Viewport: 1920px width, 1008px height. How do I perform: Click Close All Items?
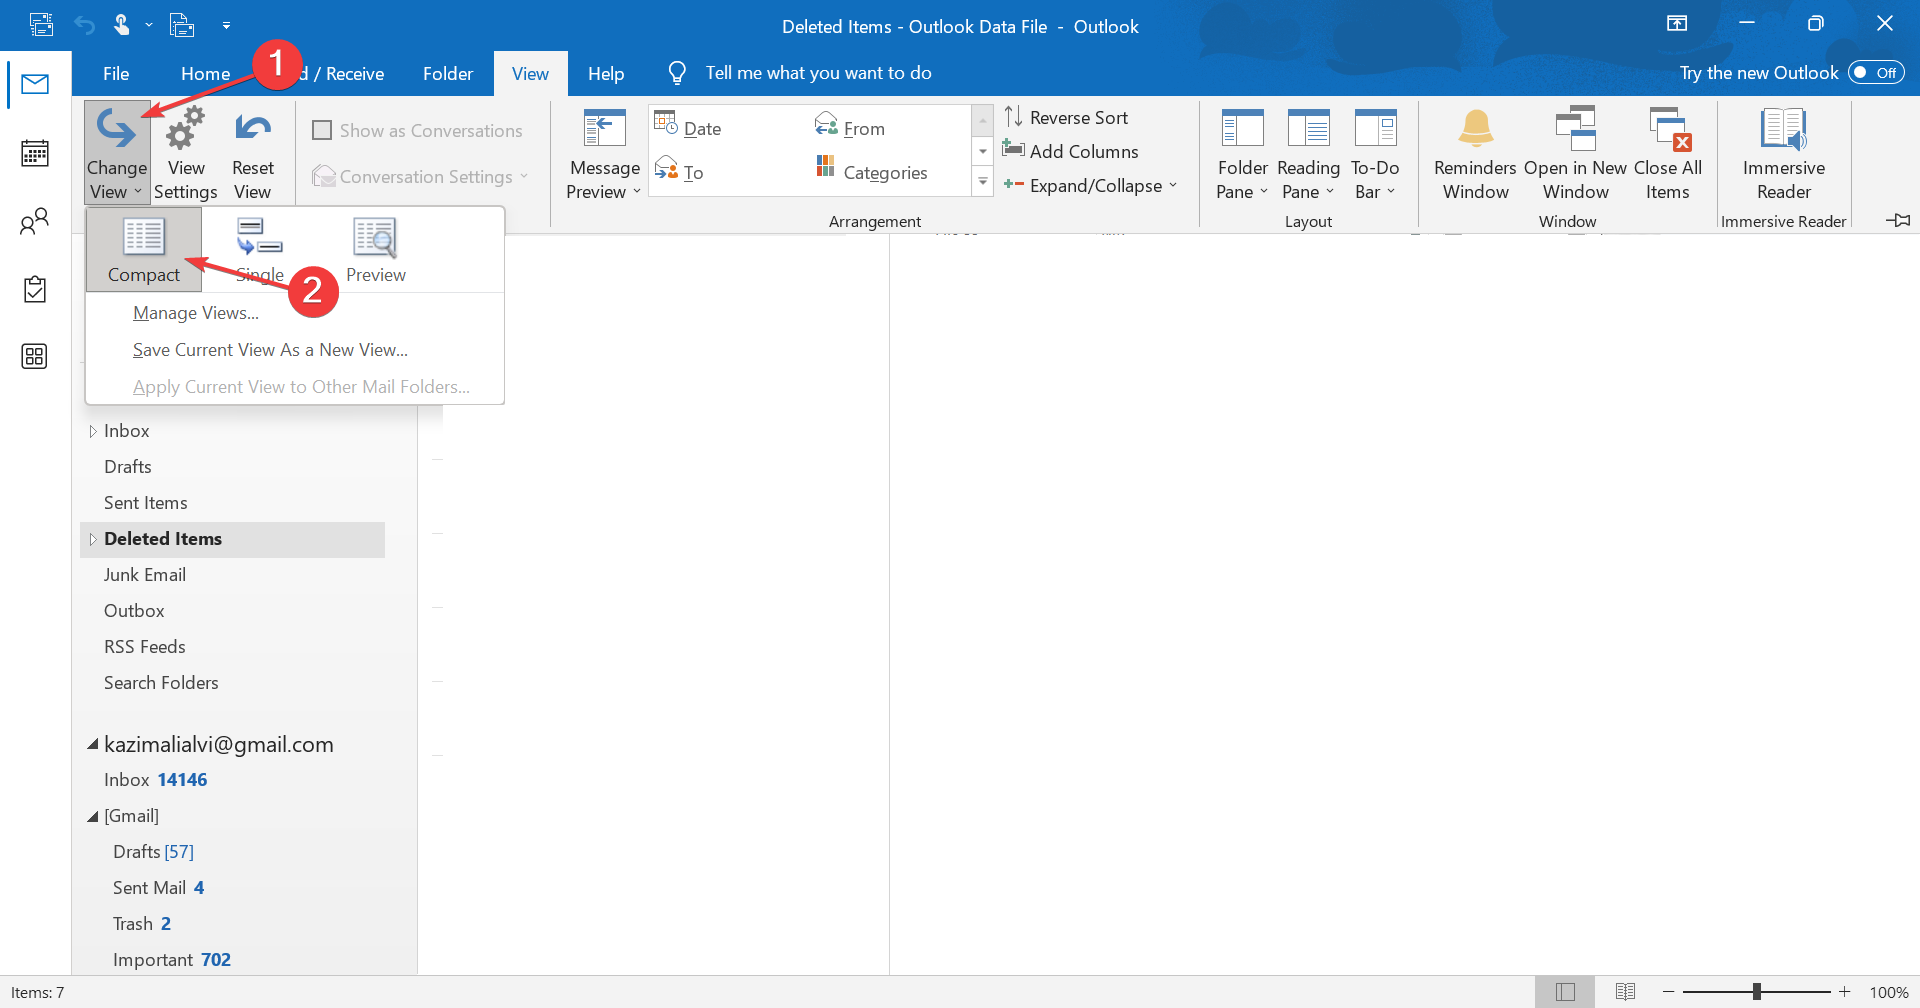click(x=1668, y=153)
